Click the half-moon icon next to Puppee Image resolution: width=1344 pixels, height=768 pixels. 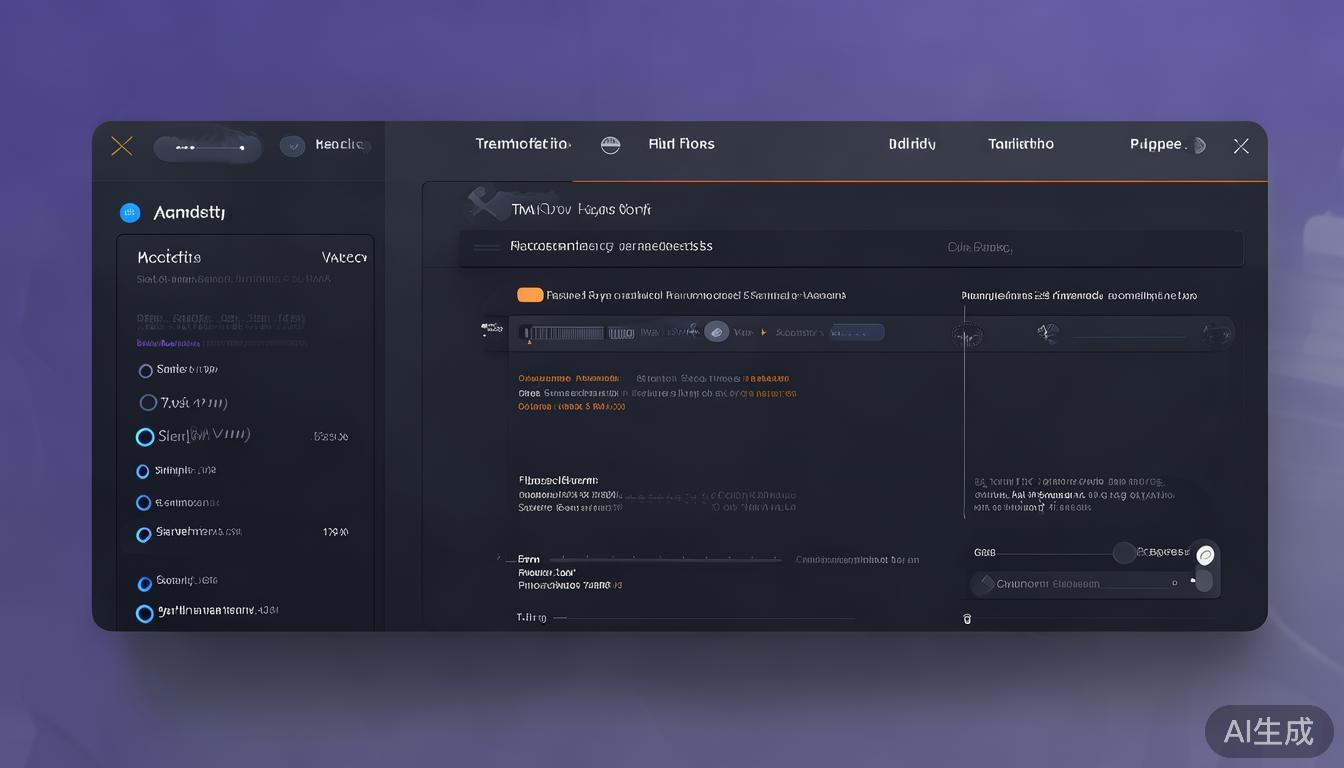coord(1200,145)
